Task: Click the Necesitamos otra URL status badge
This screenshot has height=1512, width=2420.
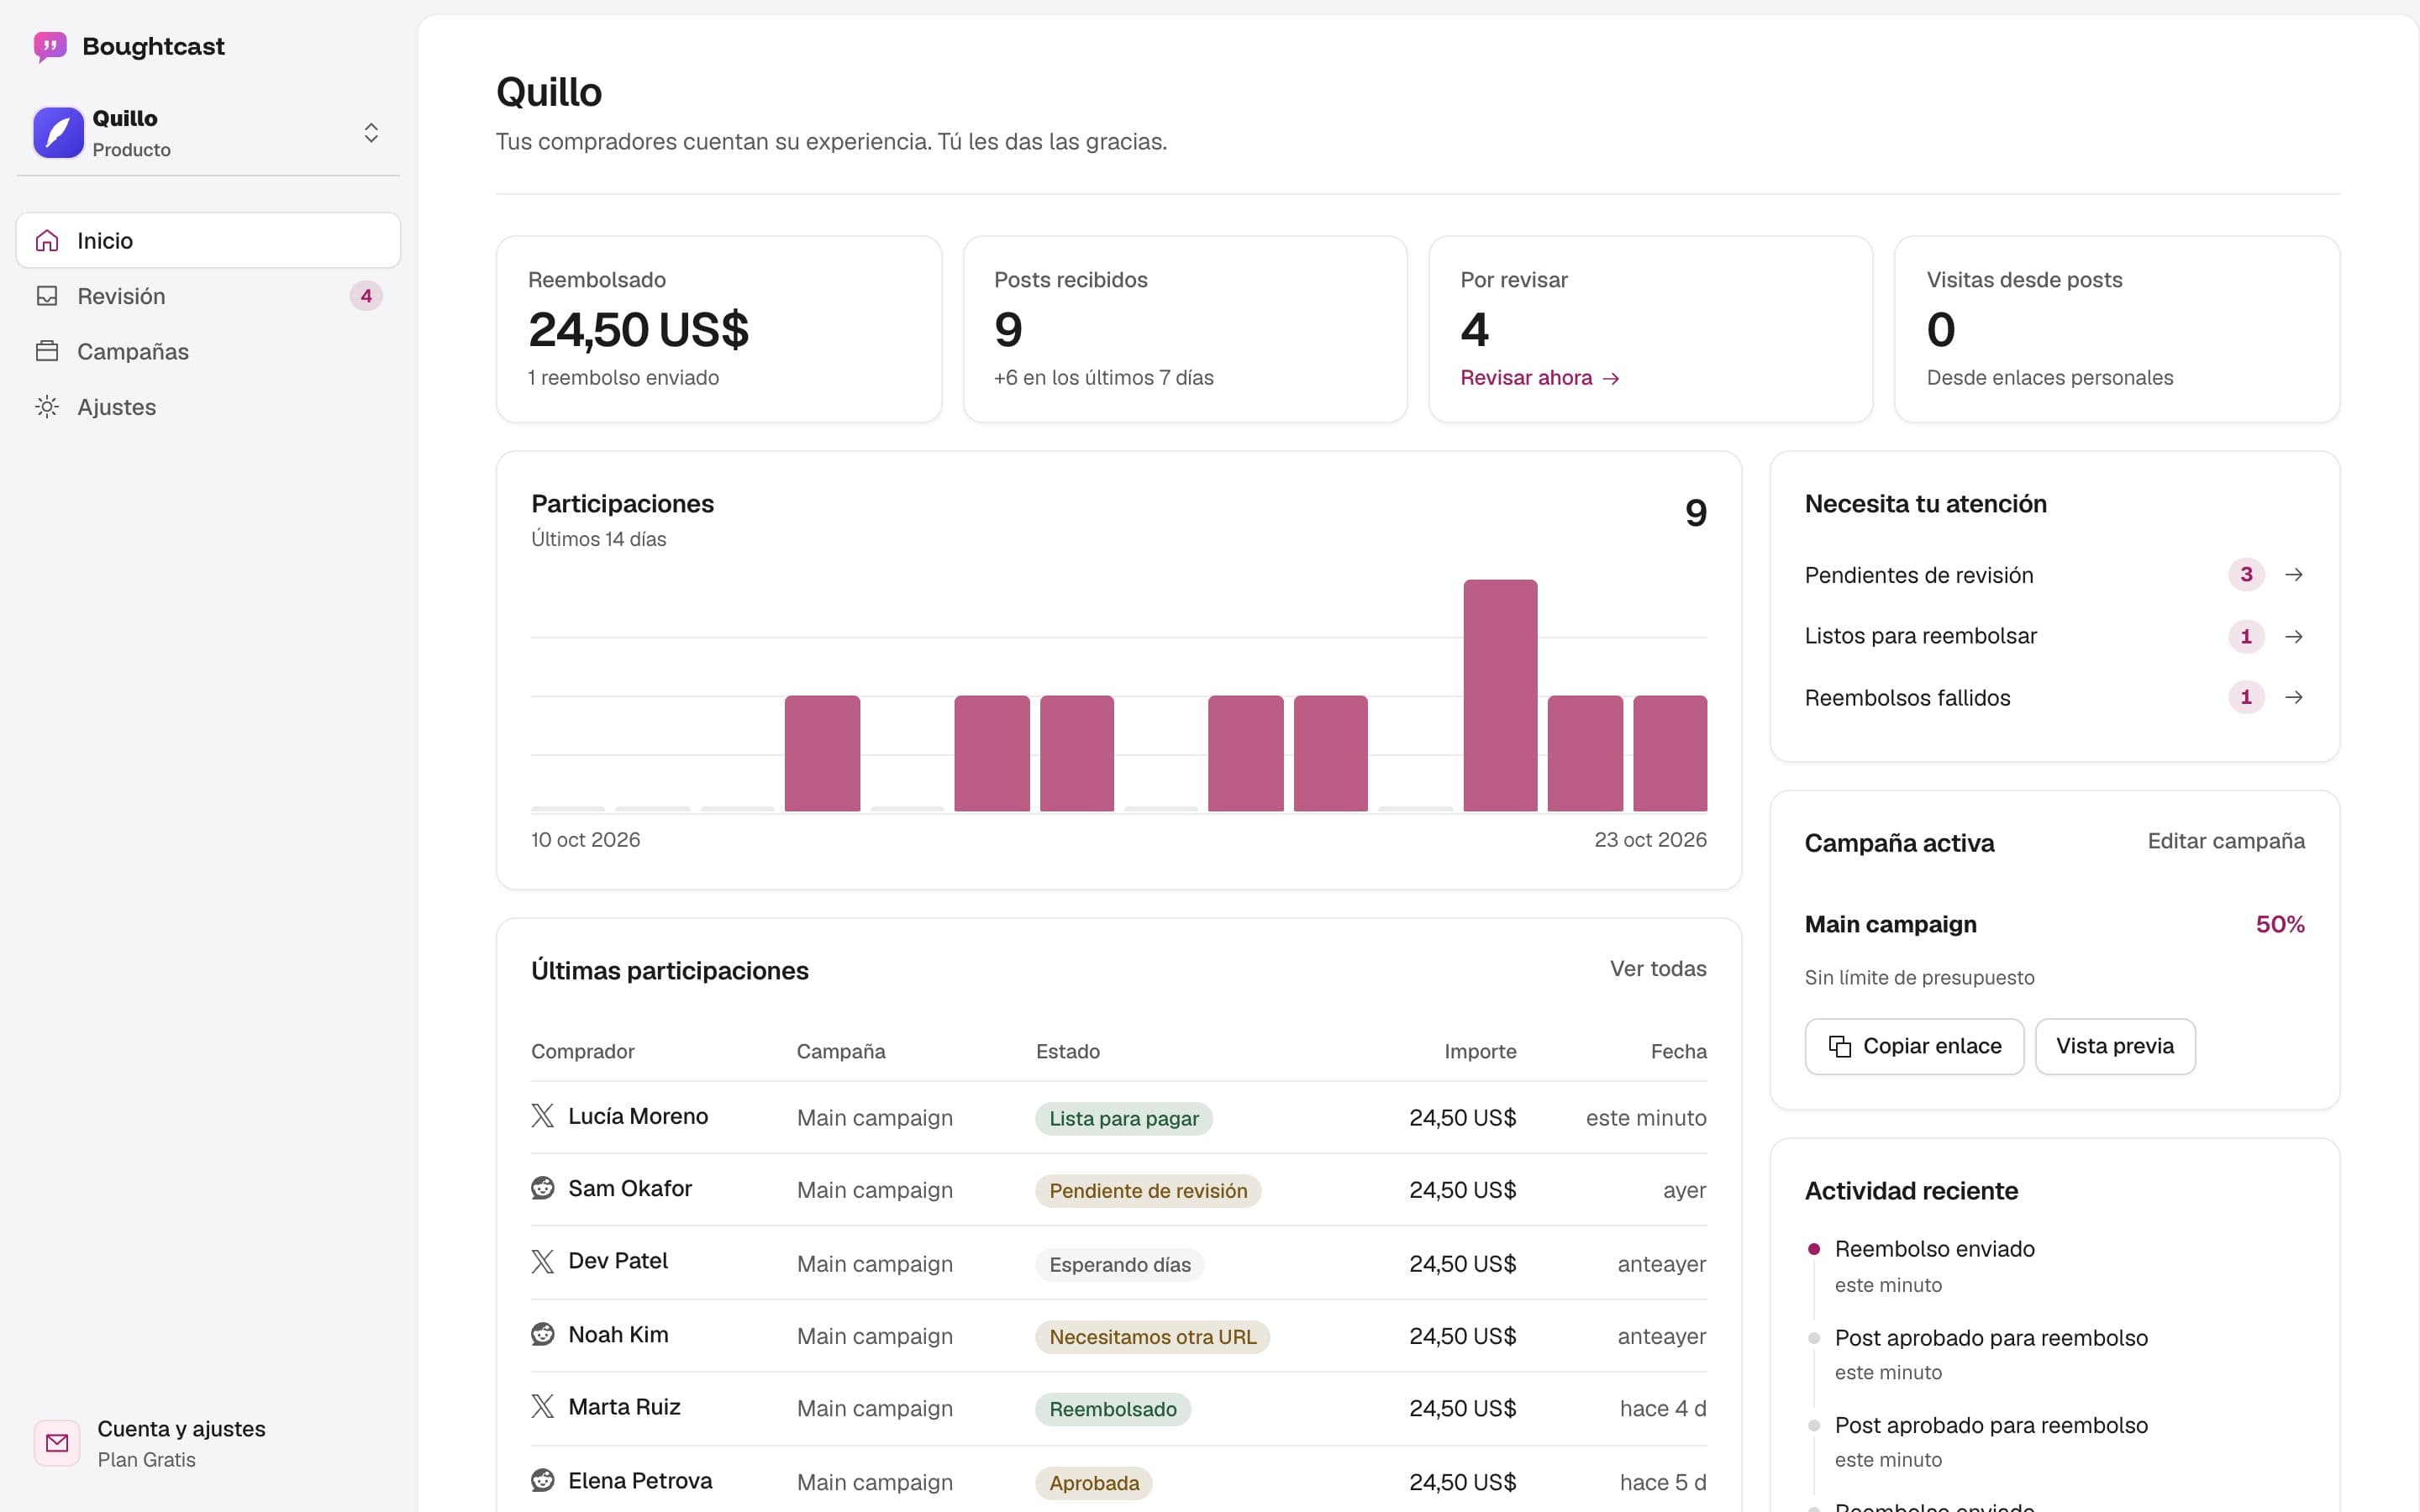Action: (x=1152, y=1336)
